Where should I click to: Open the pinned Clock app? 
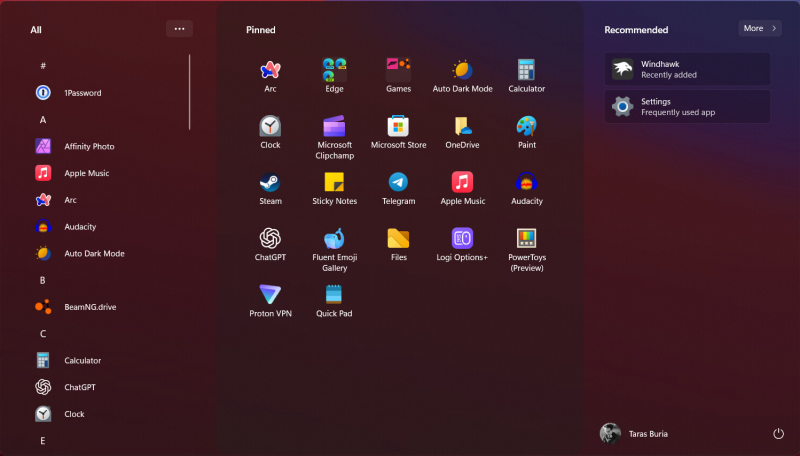[270, 132]
